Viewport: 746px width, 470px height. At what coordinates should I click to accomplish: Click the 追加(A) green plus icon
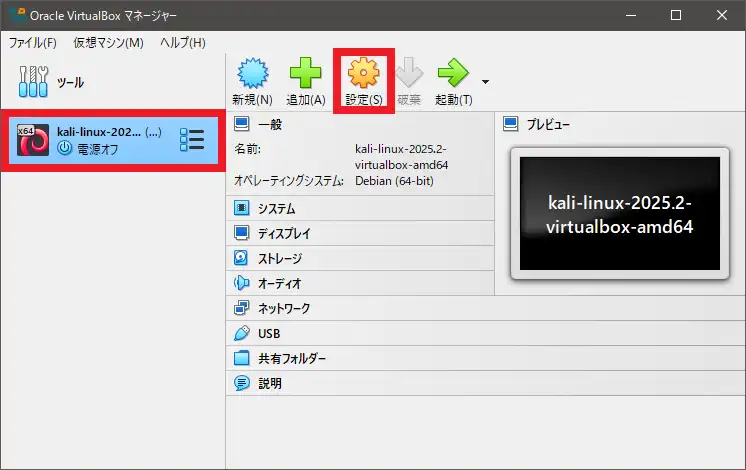(x=305, y=73)
